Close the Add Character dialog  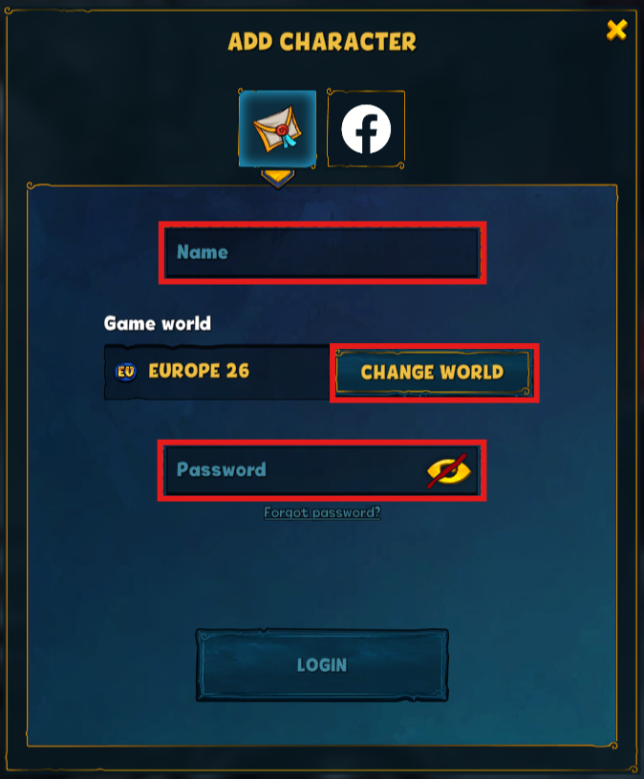point(617,30)
